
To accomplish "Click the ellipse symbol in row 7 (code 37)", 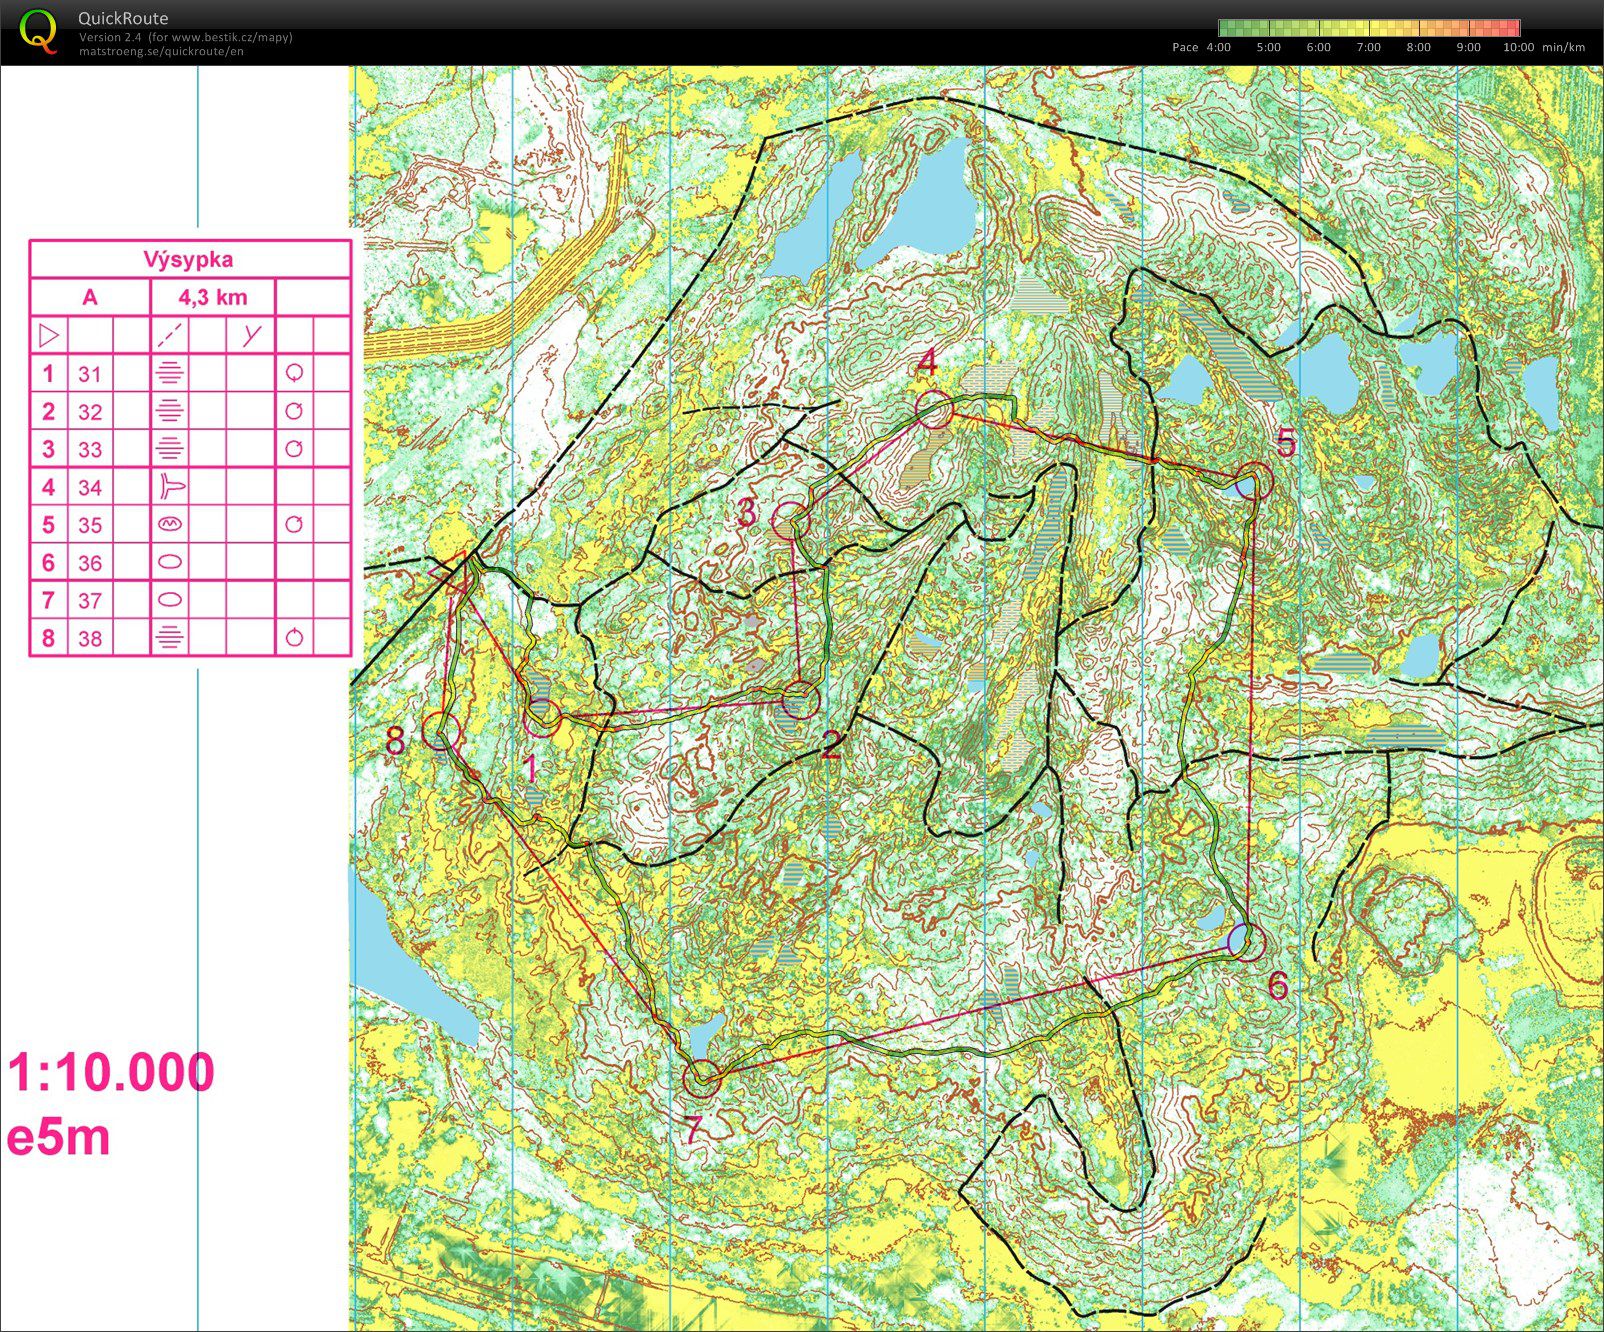I will [x=170, y=600].
